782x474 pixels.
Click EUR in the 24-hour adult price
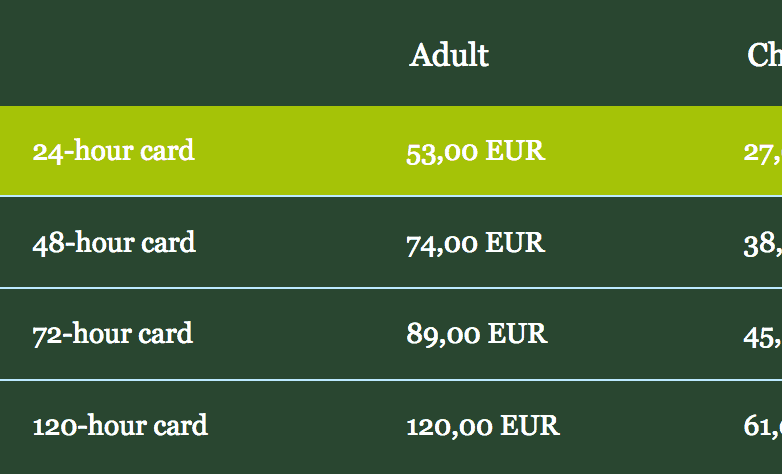[515, 152]
